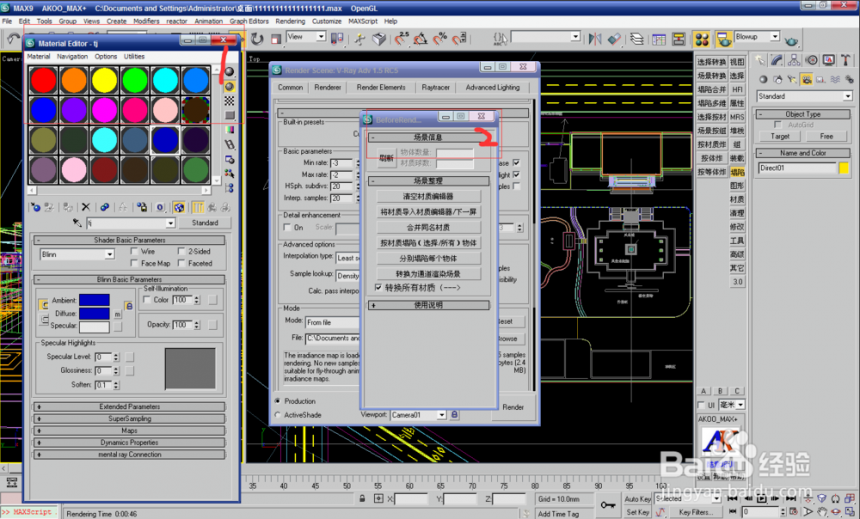Enable the Faceted checkbox
The width and height of the screenshot is (860, 519).
[181, 263]
